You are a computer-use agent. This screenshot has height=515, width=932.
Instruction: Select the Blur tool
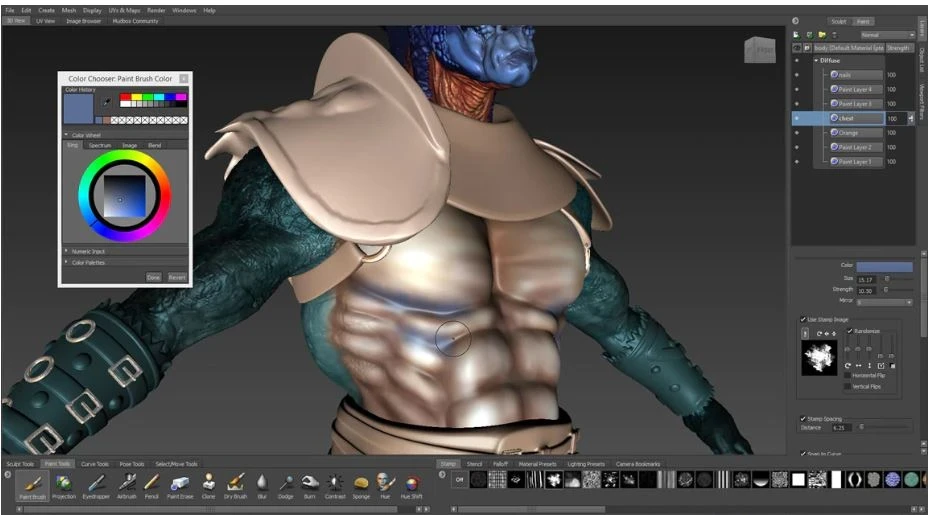(x=262, y=486)
